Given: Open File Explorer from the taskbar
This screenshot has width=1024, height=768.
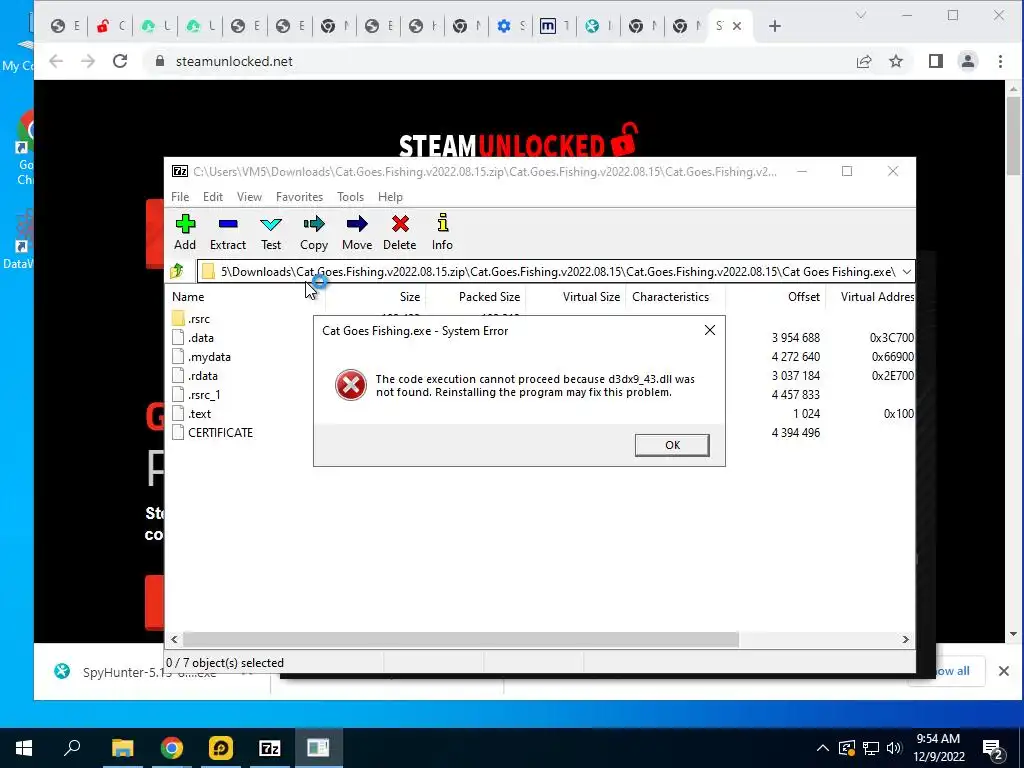Looking at the screenshot, I should click(x=122, y=748).
